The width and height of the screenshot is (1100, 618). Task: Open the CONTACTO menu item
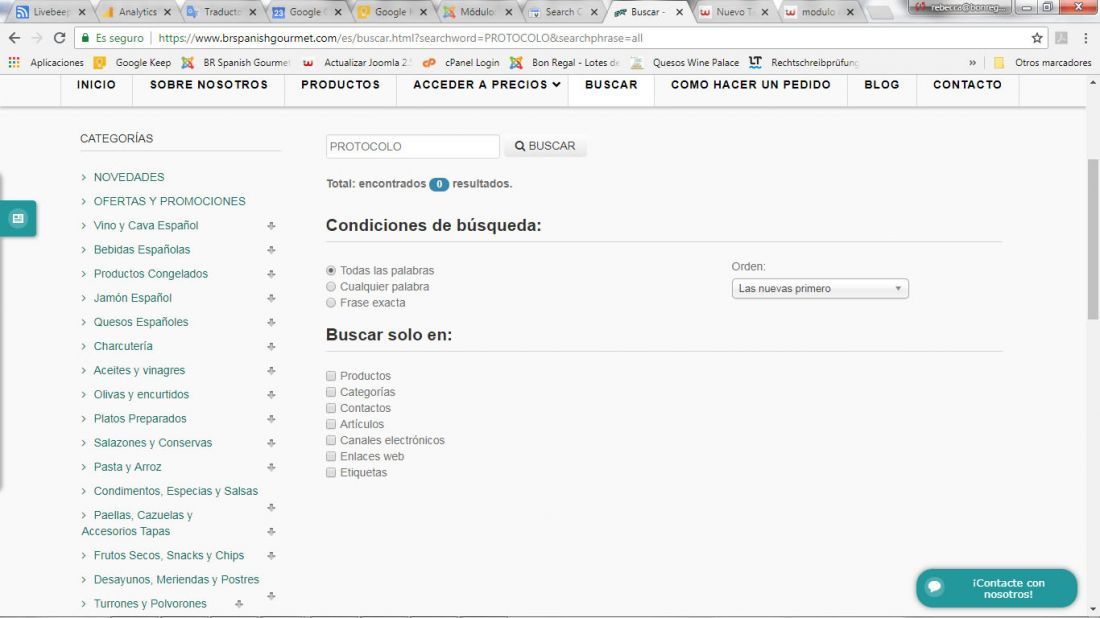967,85
